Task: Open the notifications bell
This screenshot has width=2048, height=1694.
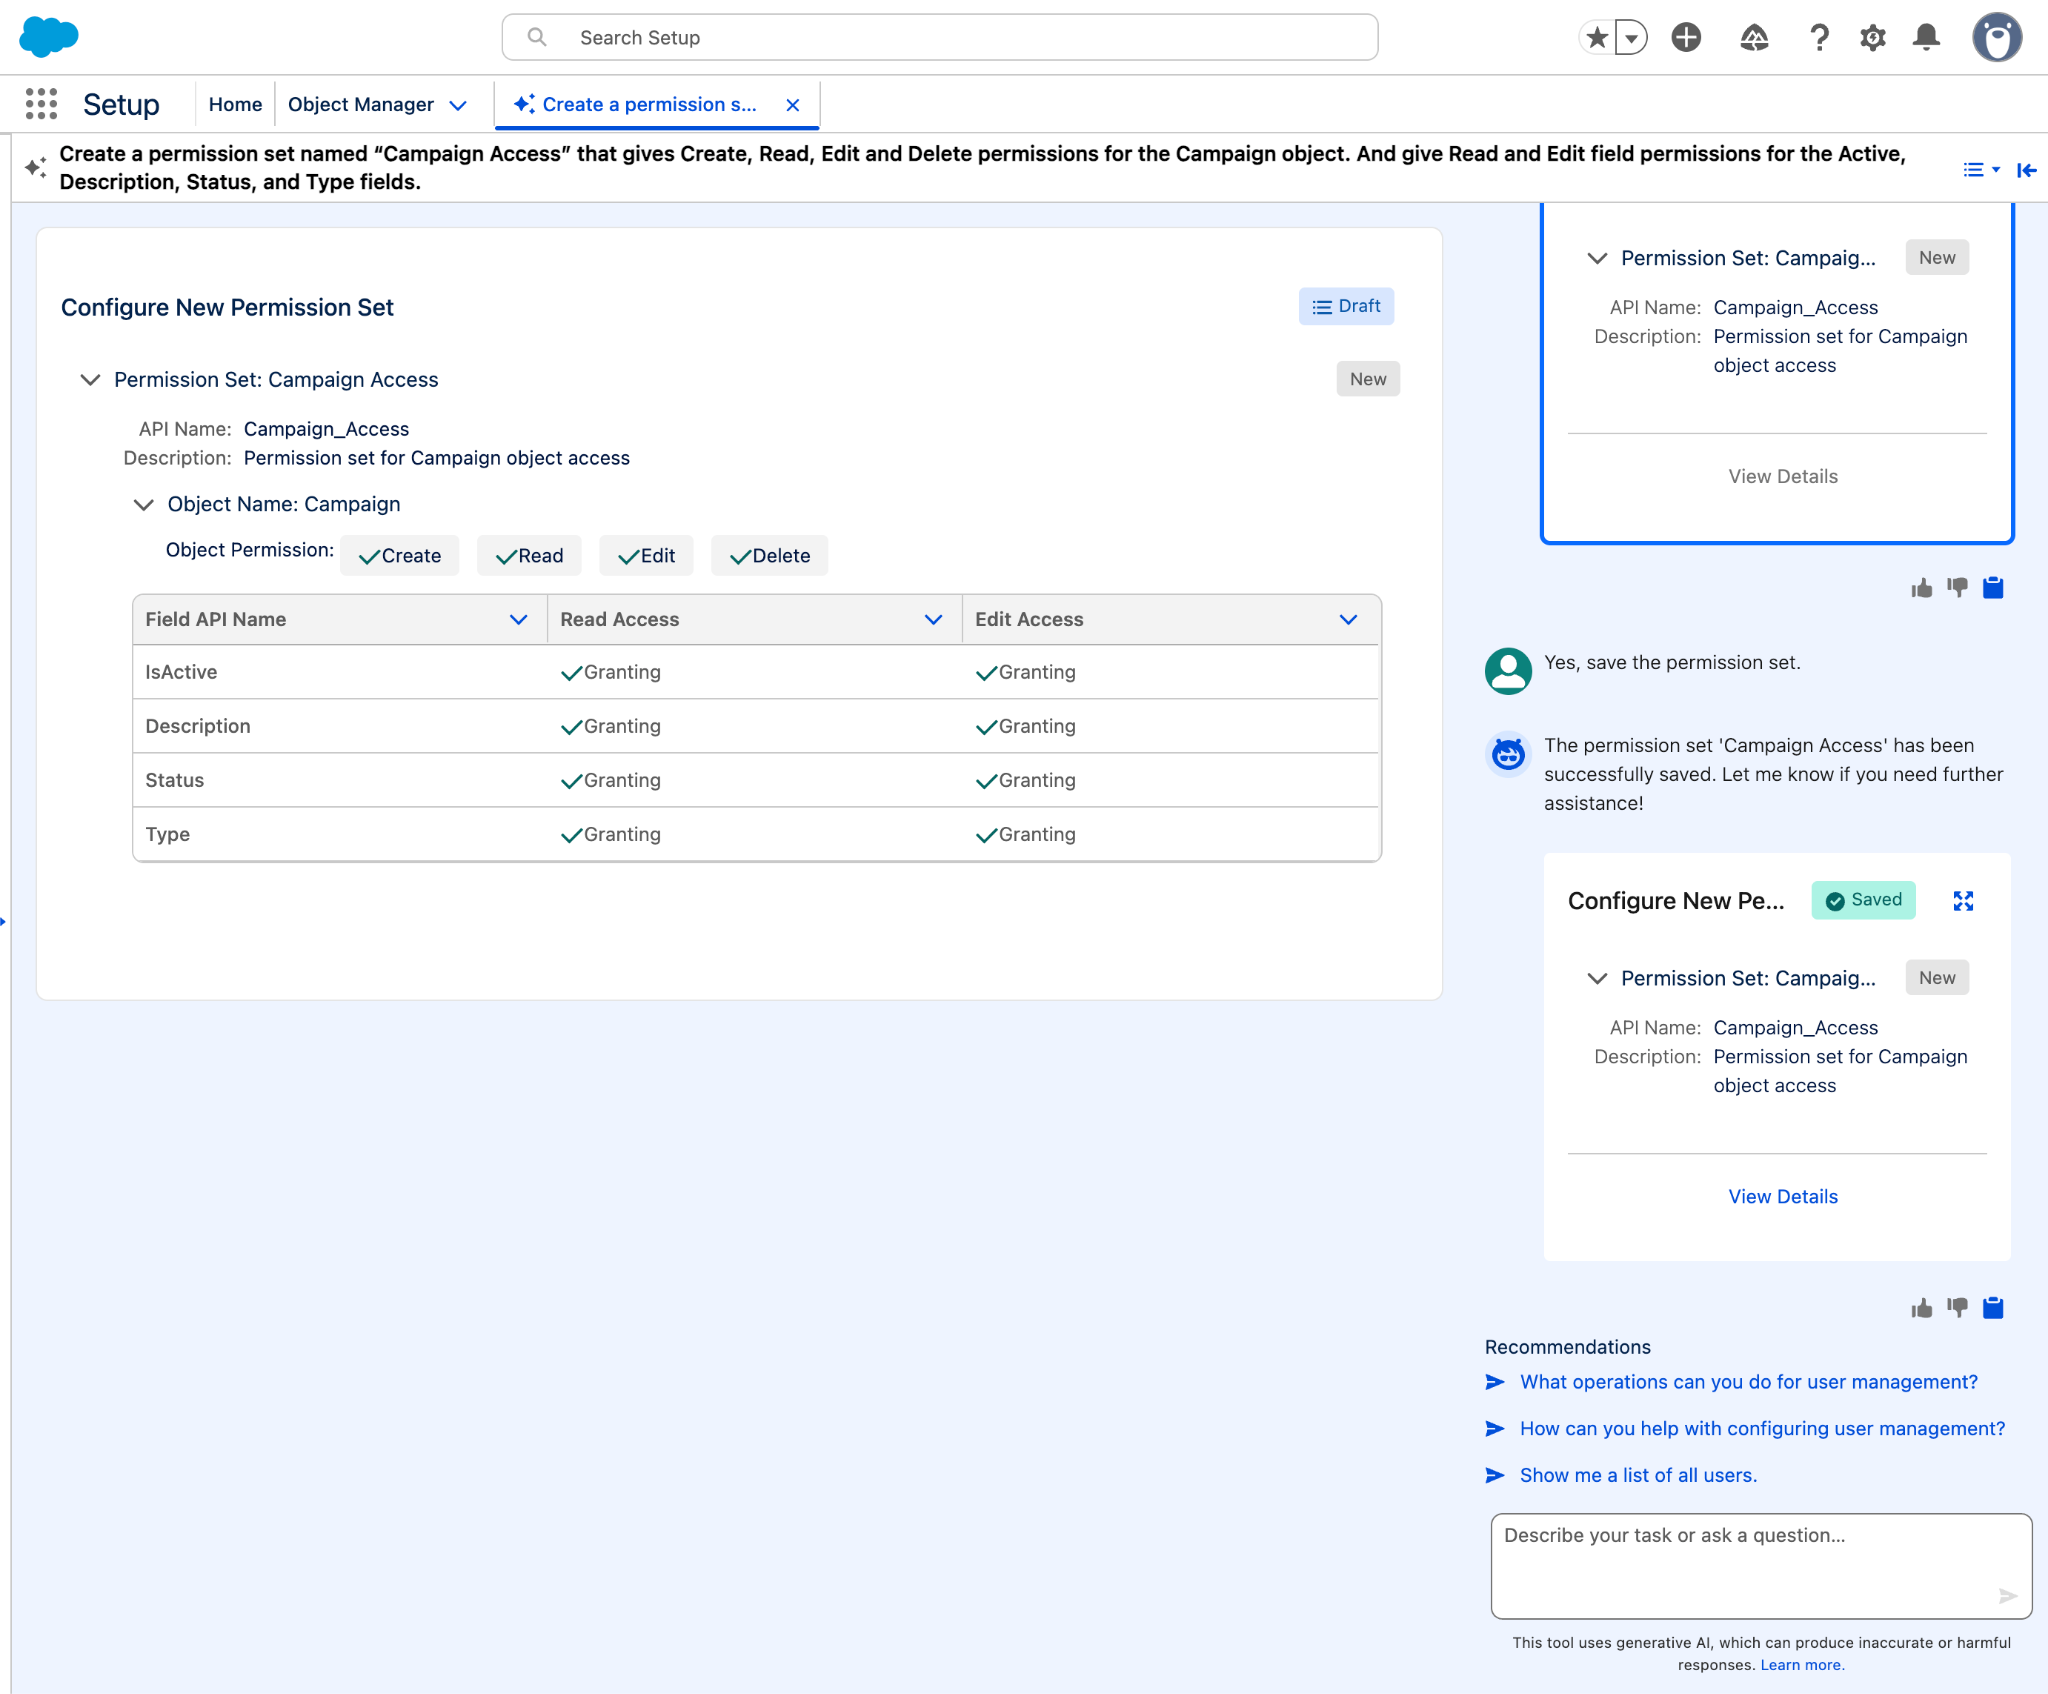Action: [1927, 38]
